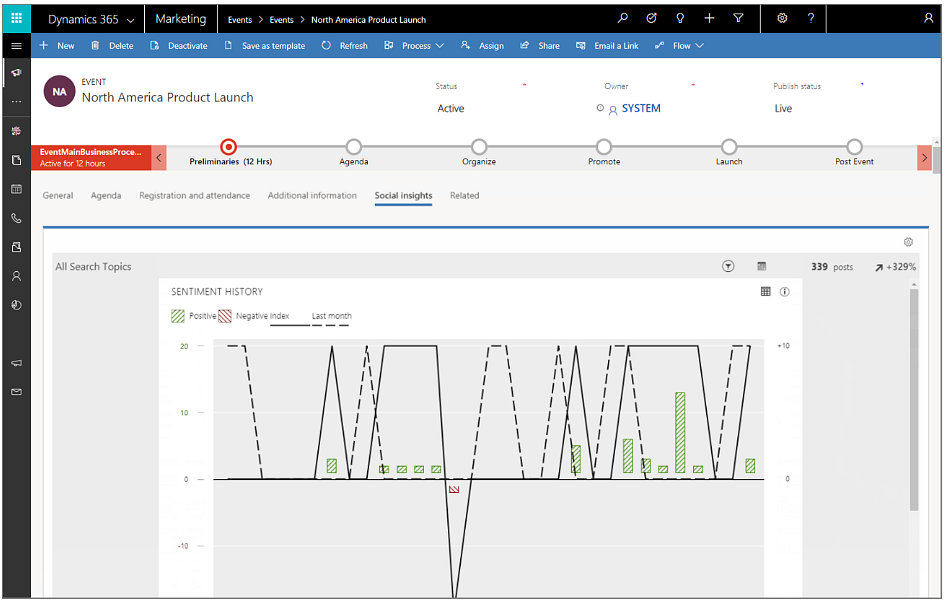Click the right chevron on process bar
Image resolution: width=951 pixels, height=606 pixels.
924,158
